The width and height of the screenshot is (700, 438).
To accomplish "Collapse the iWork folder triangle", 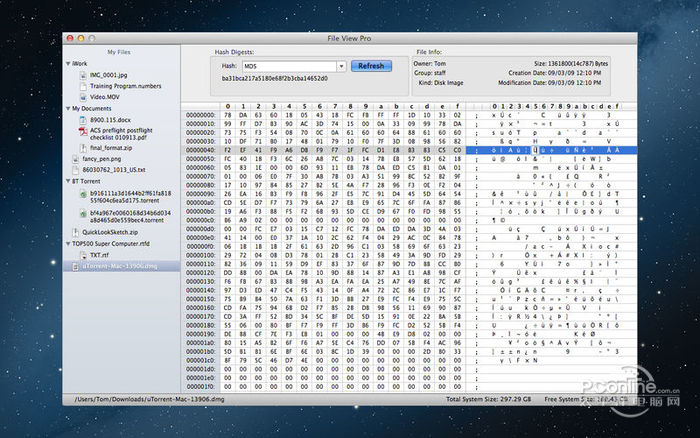I will click(x=68, y=62).
